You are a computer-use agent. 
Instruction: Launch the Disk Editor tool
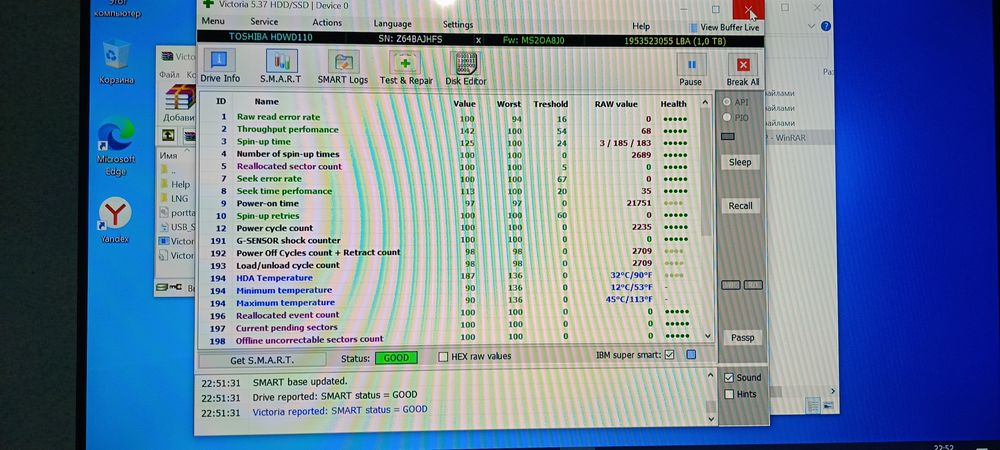pyautogui.click(x=466, y=68)
